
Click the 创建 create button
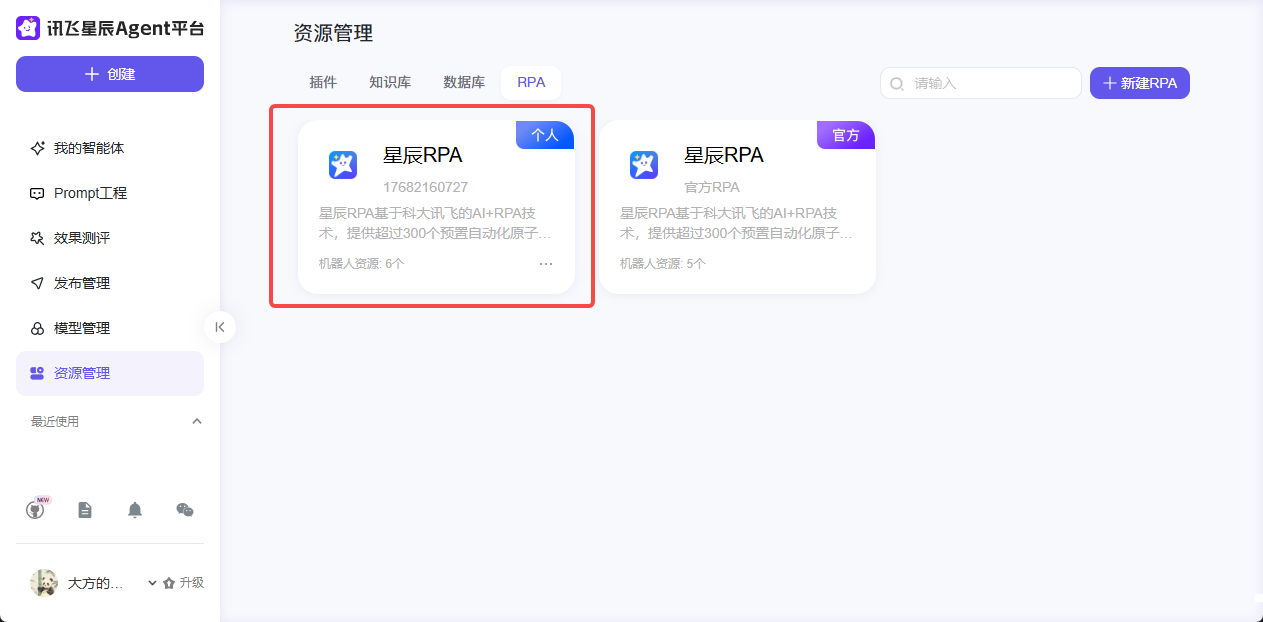109,74
